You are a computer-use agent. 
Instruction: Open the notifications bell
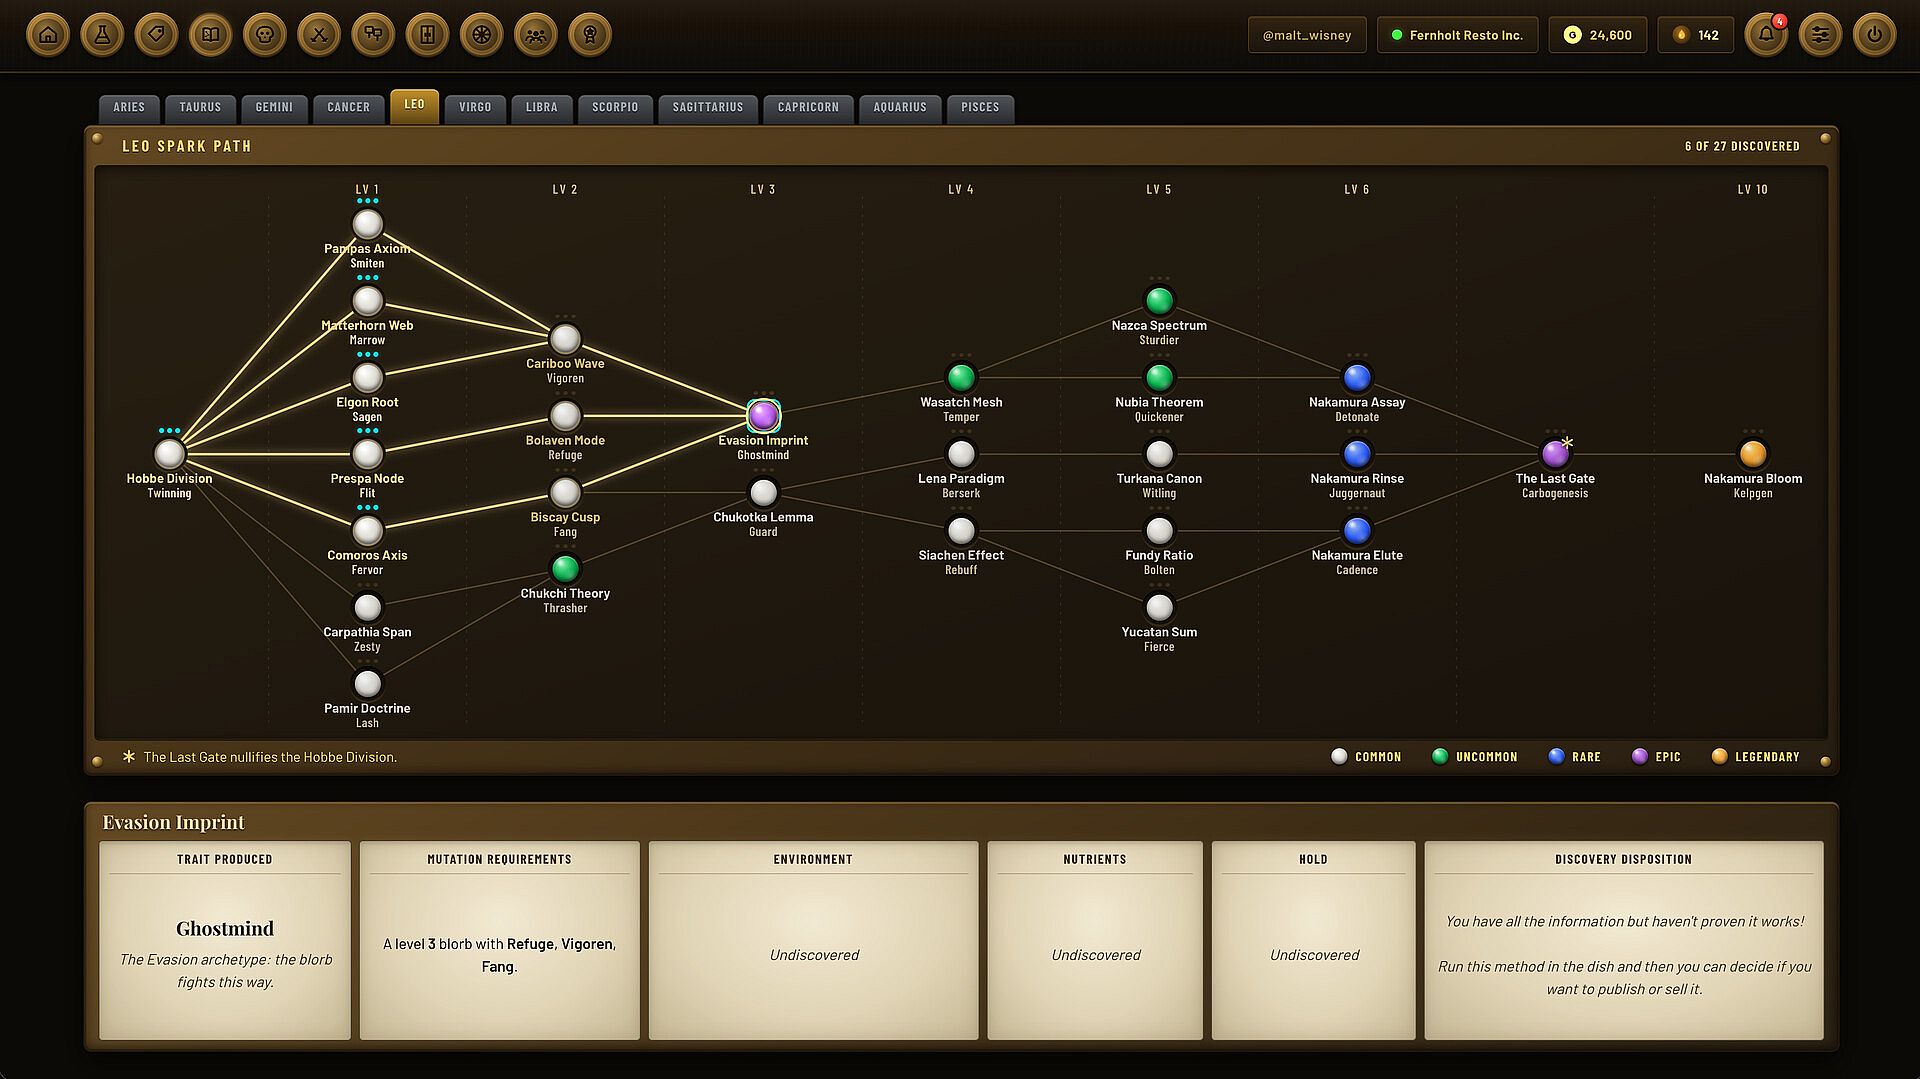click(x=1766, y=35)
